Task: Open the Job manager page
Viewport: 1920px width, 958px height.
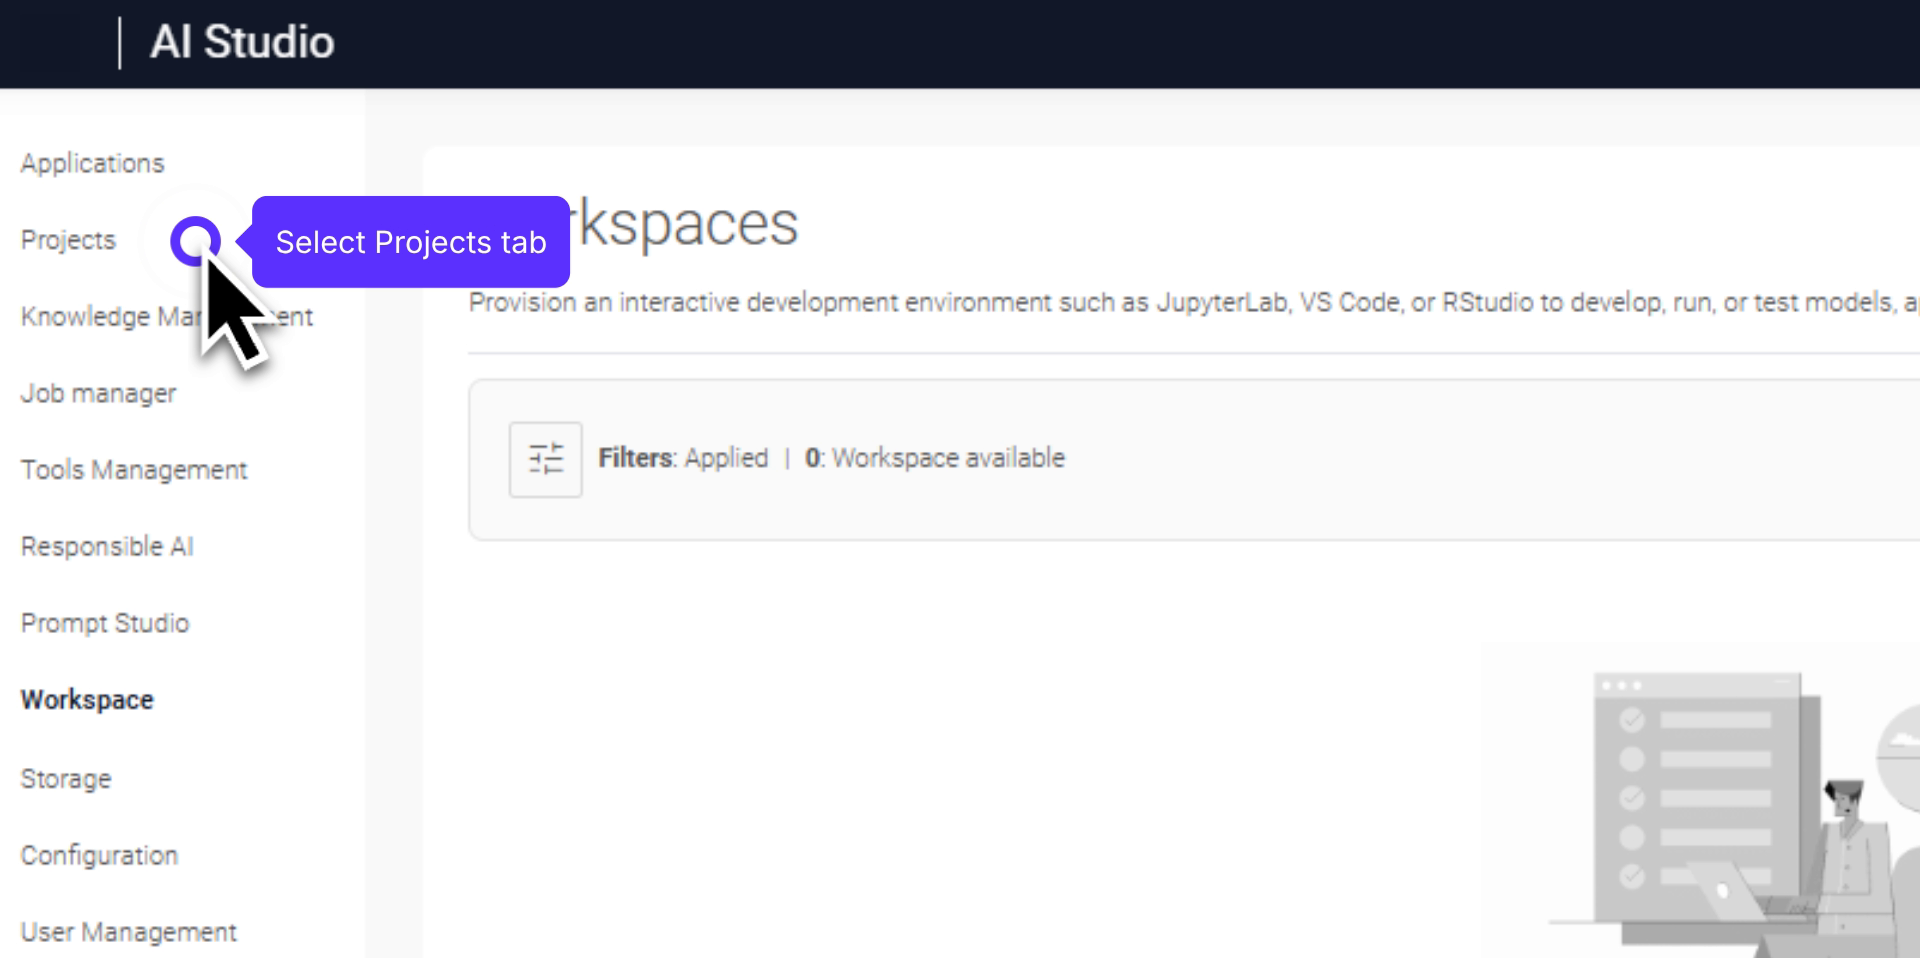Action: click(98, 393)
